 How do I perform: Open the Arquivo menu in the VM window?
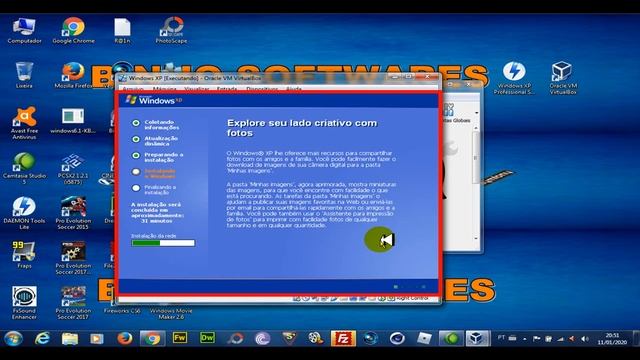tap(133, 89)
